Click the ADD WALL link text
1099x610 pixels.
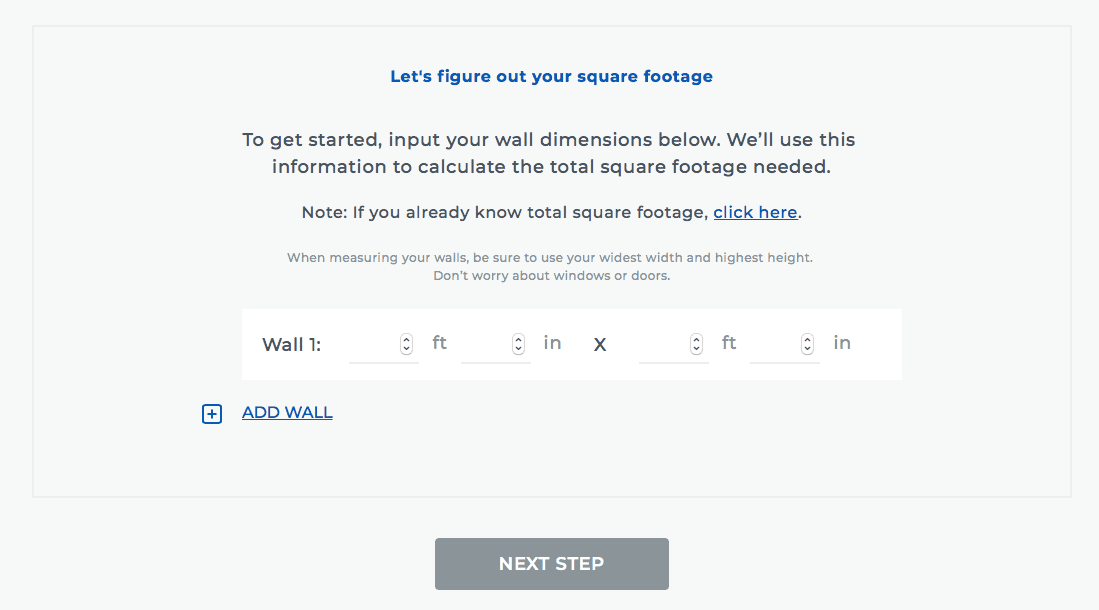click(x=287, y=412)
